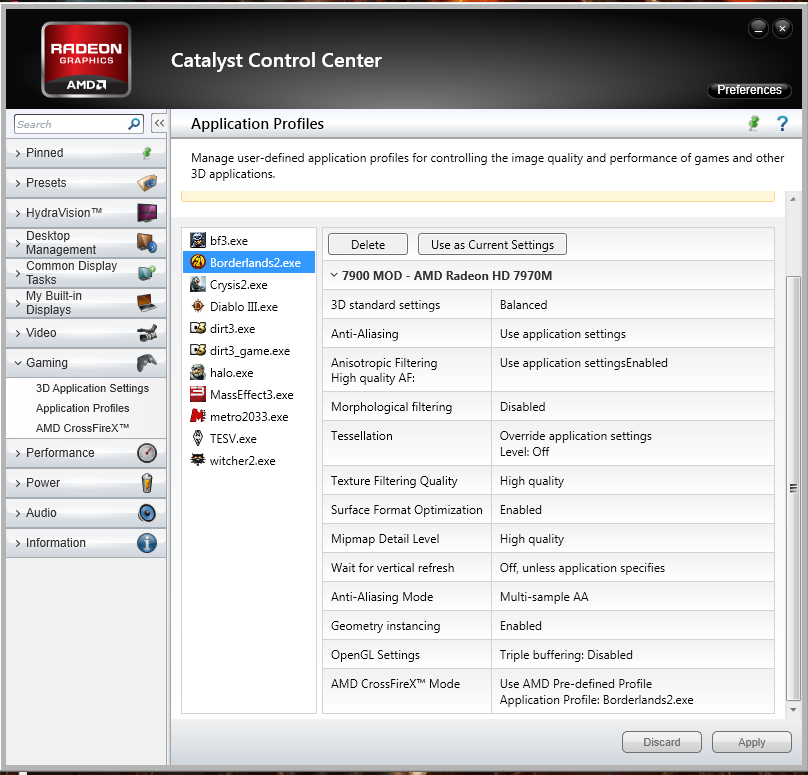The width and height of the screenshot is (808, 775).
Task: Expand the Video section
Action: click(18, 333)
